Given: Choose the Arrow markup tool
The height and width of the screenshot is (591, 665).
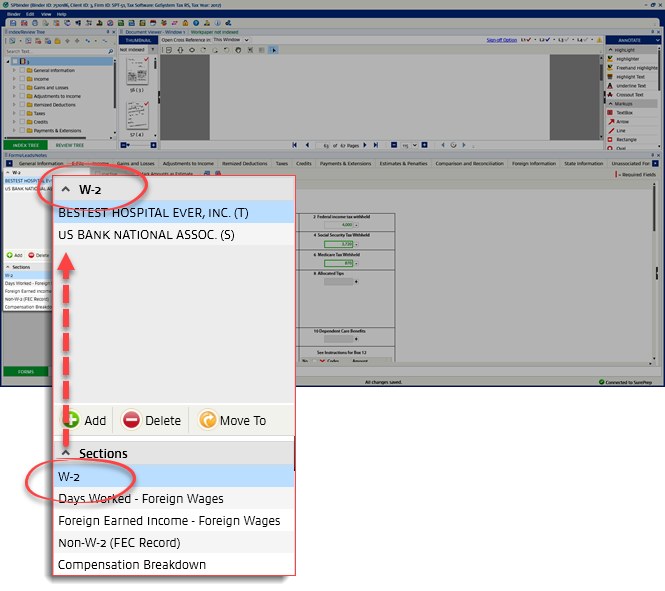Looking at the screenshot, I should (622, 121).
